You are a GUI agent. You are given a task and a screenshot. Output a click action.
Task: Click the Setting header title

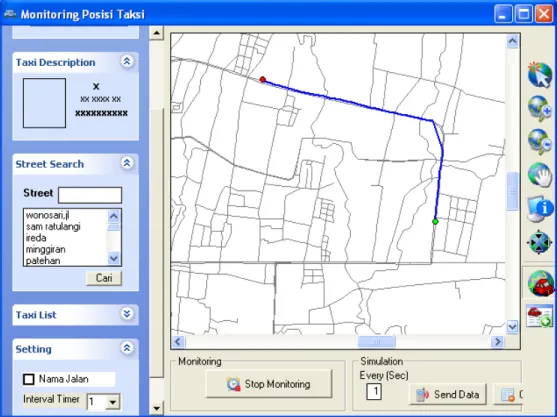pyautogui.click(x=33, y=349)
